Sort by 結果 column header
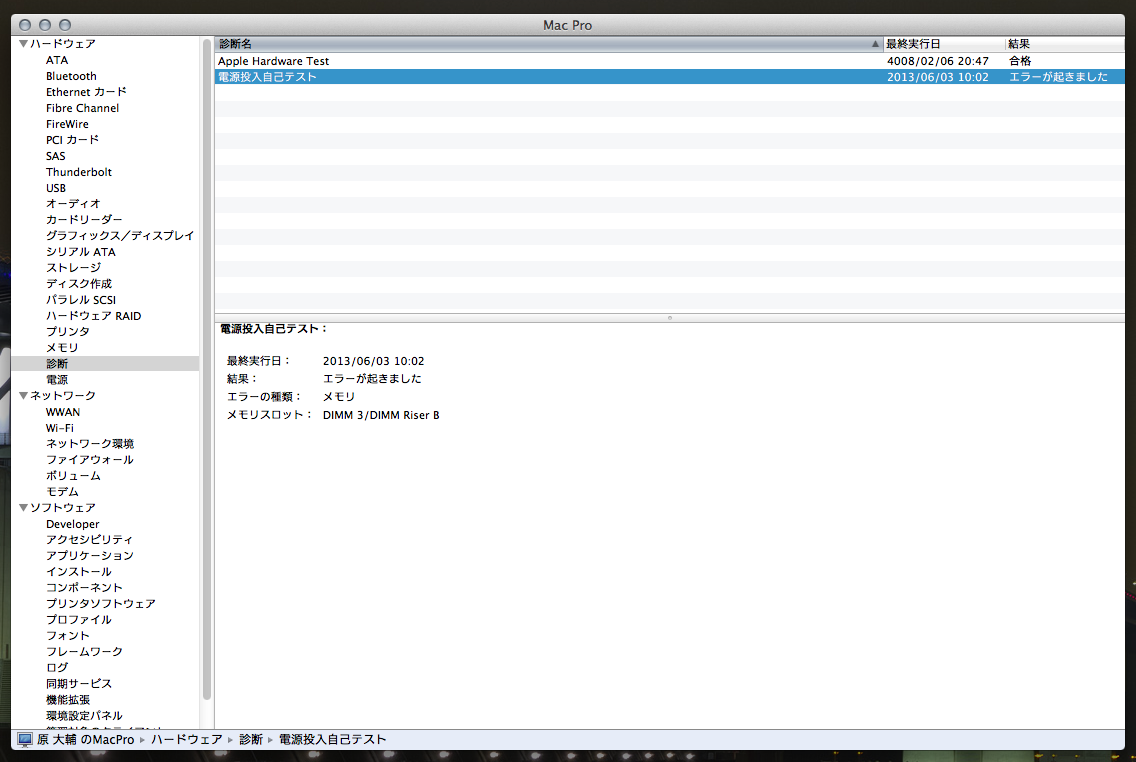The height and width of the screenshot is (762, 1136). (1065, 44)
